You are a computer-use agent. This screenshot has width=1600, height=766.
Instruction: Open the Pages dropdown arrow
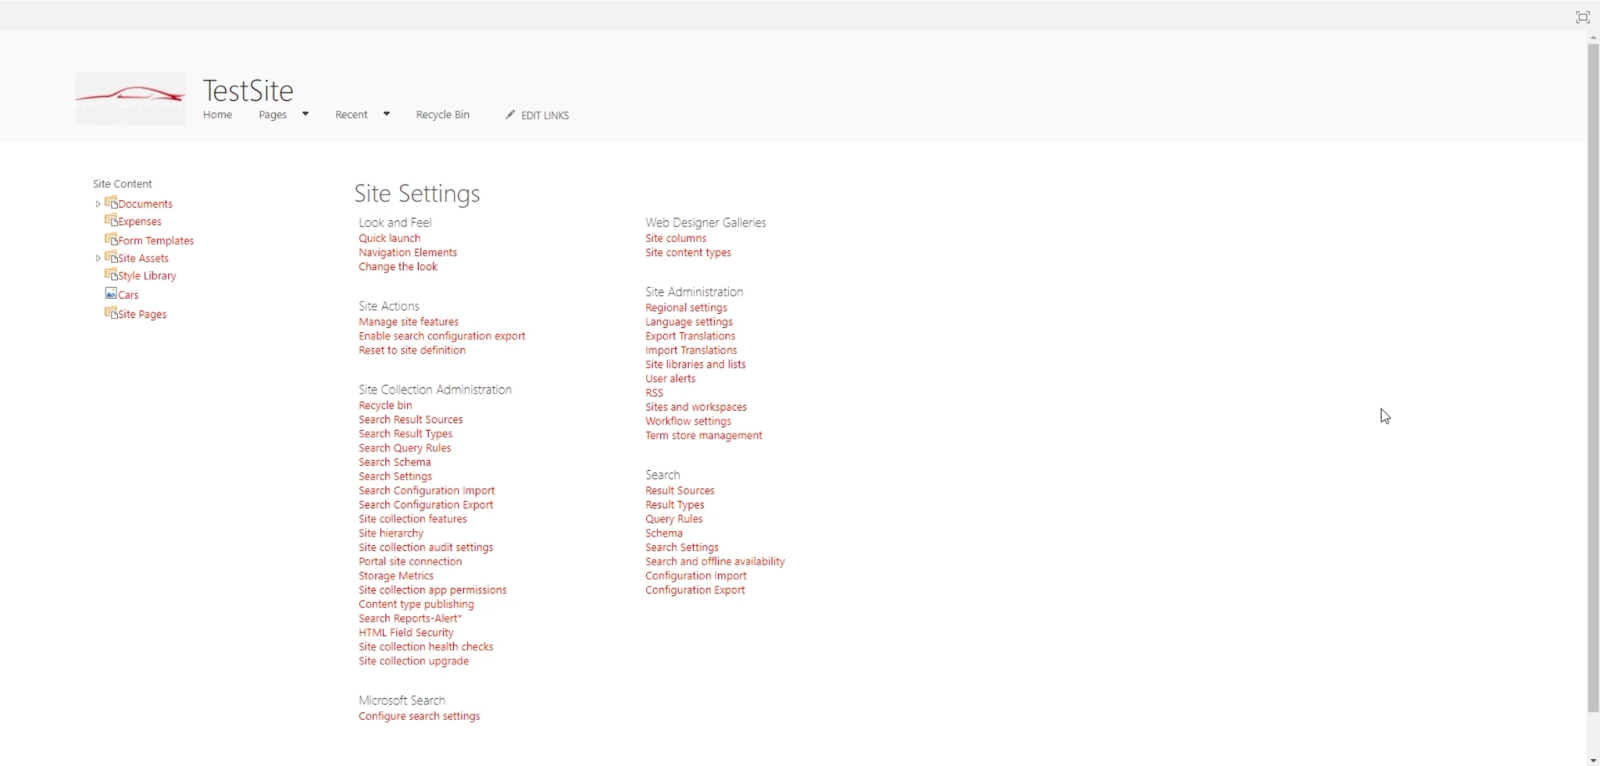point(305,114)
